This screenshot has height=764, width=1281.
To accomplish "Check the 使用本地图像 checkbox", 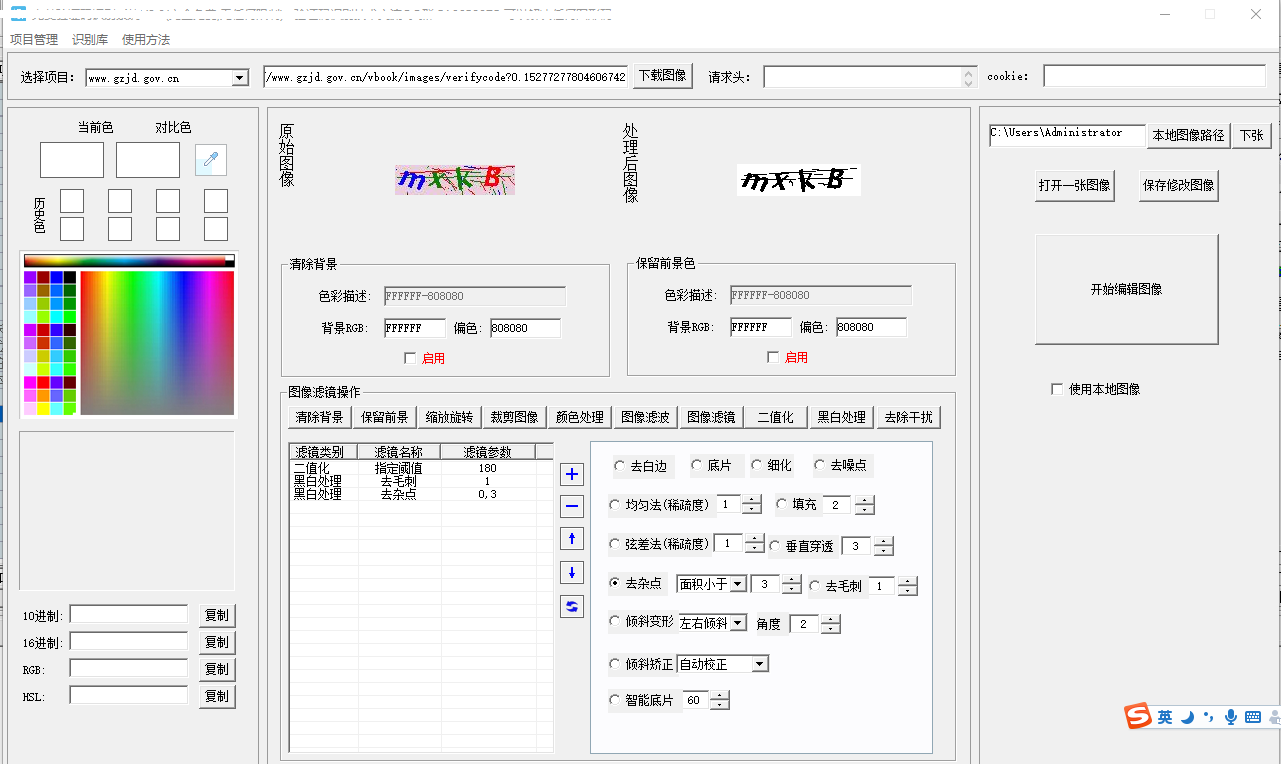I will tap(1057, 390).
